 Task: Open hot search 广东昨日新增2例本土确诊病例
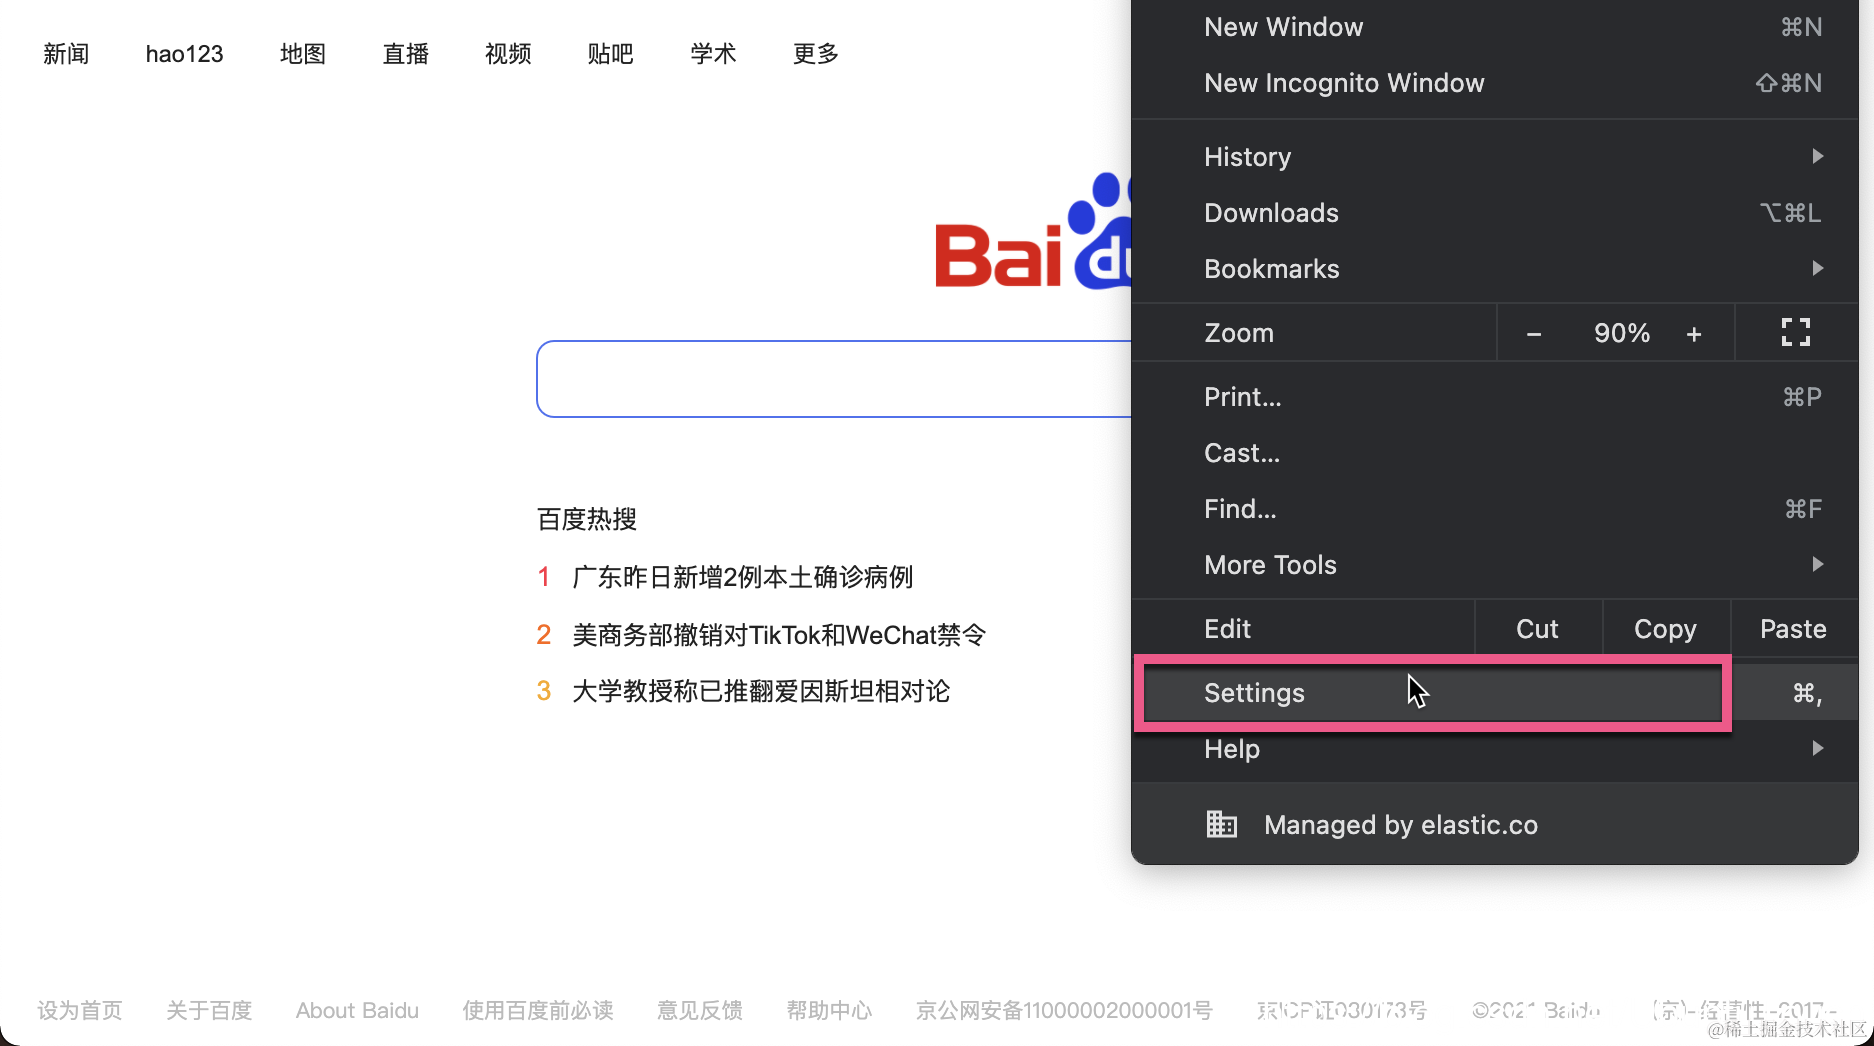point(742,577)
